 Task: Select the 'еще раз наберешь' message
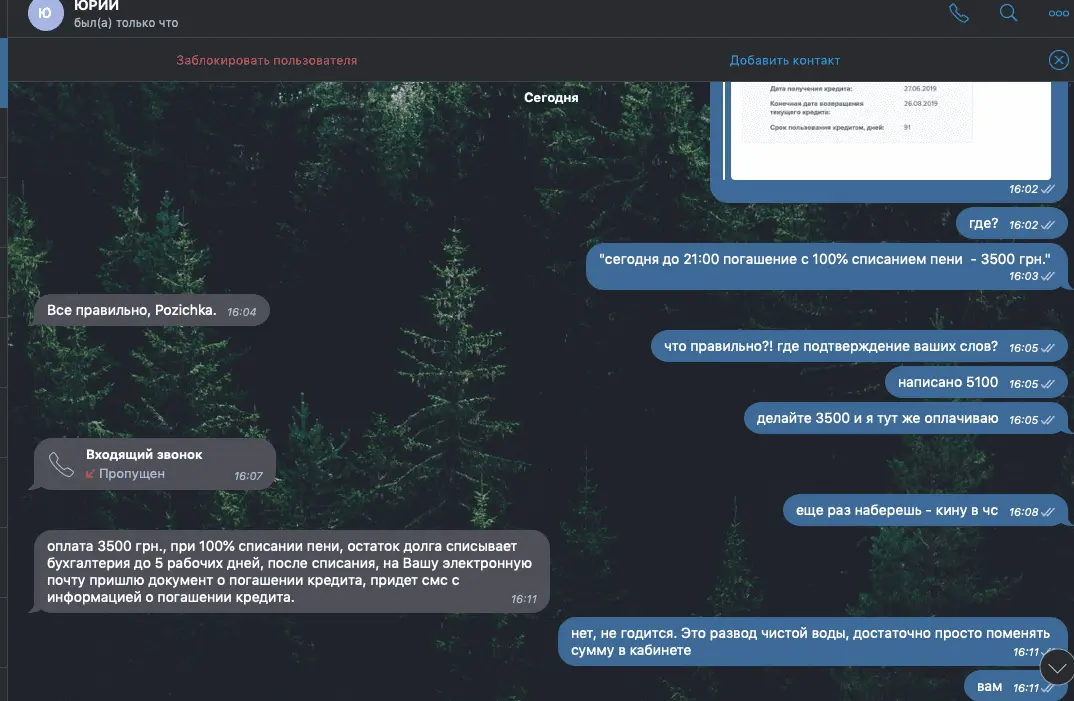click(925, 511)
